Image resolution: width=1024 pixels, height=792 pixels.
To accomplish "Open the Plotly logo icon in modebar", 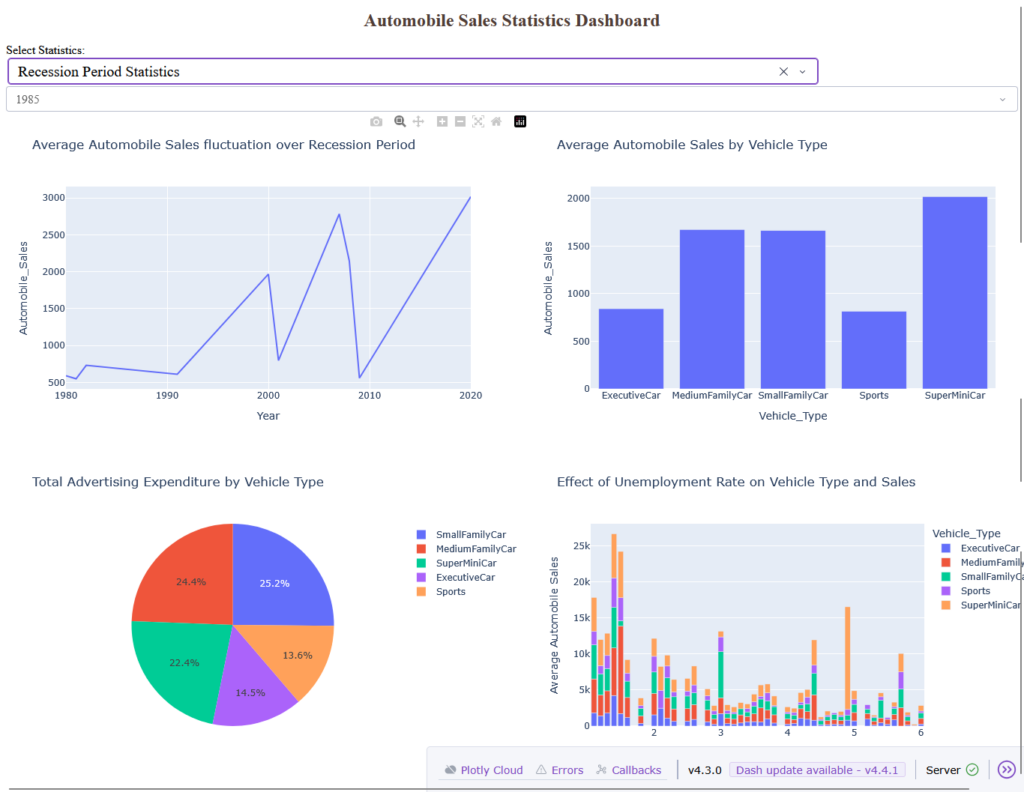I will pos(520,121).
